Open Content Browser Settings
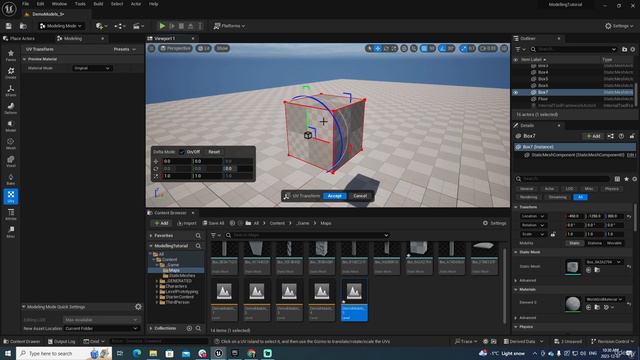This screenshot has width=640, height=360. [494, 223]
